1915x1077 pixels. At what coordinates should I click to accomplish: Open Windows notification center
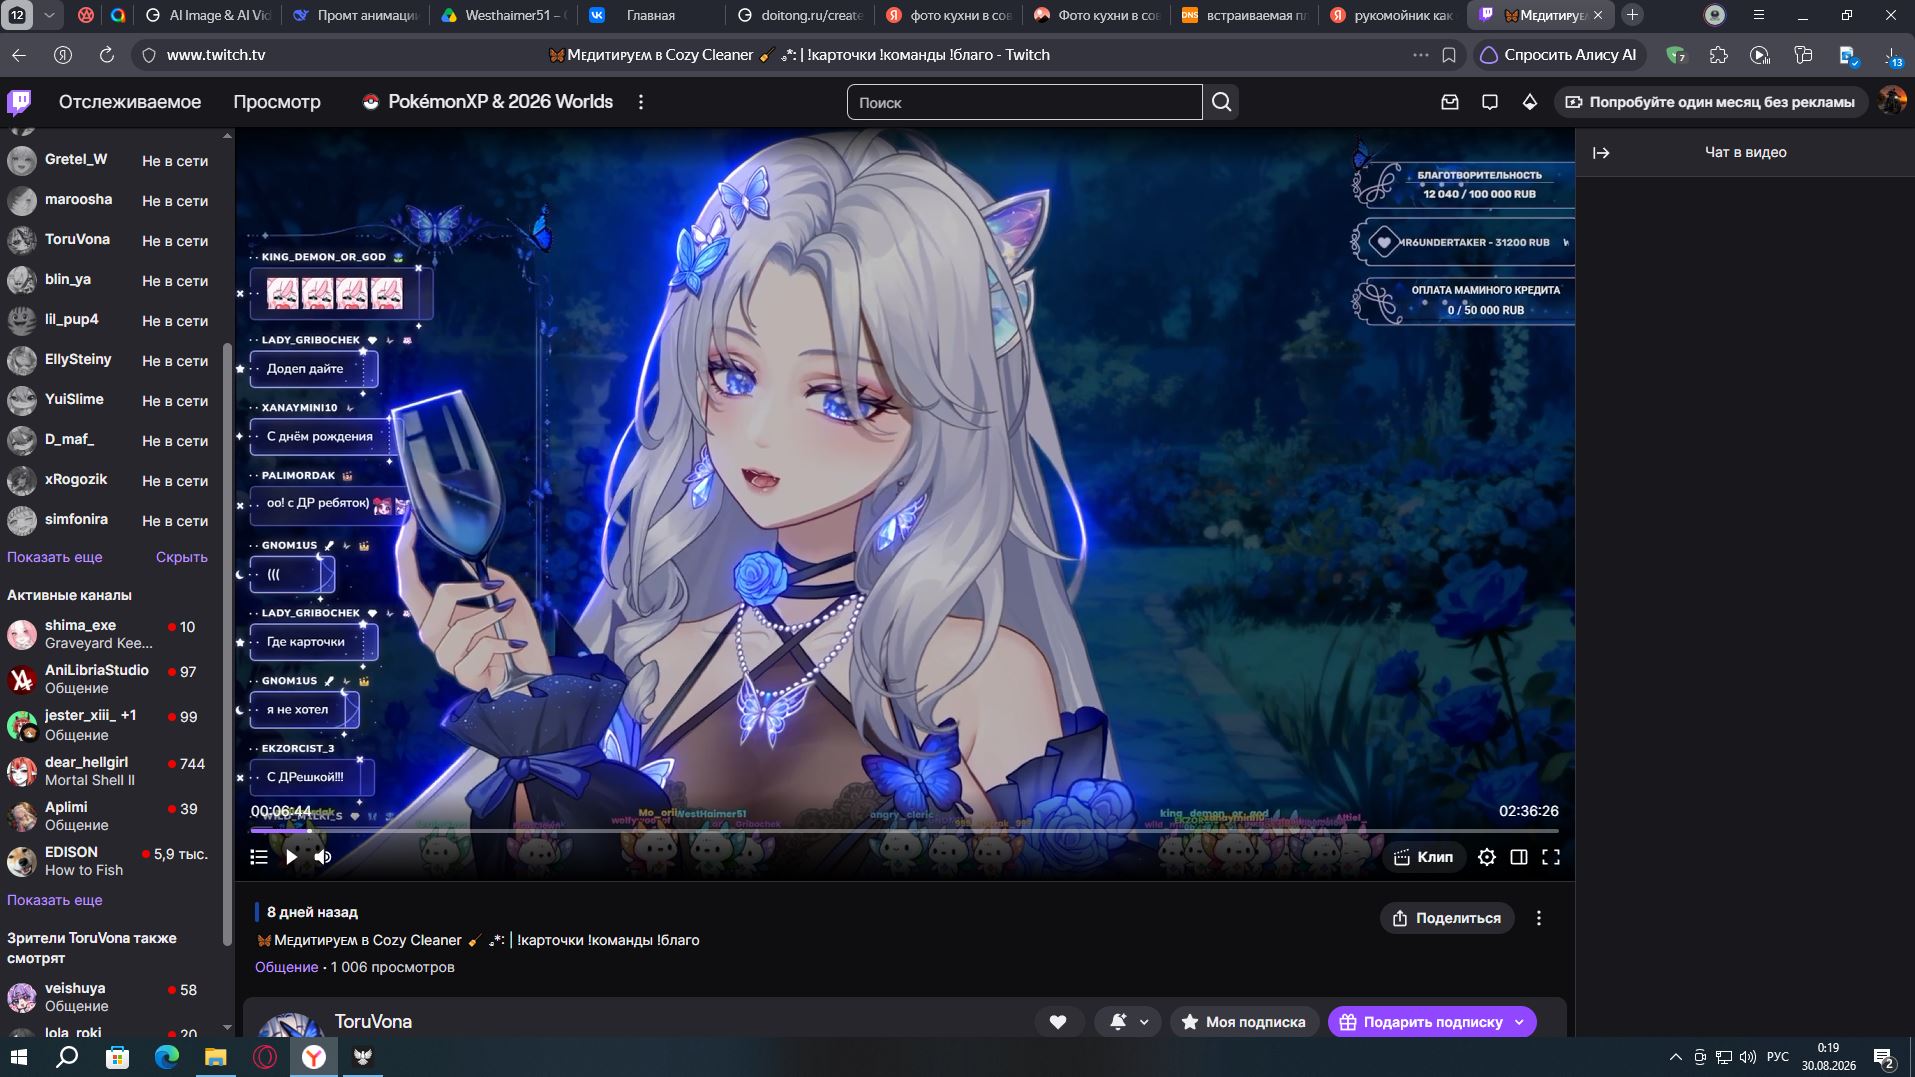(x=1884, y=1057)
